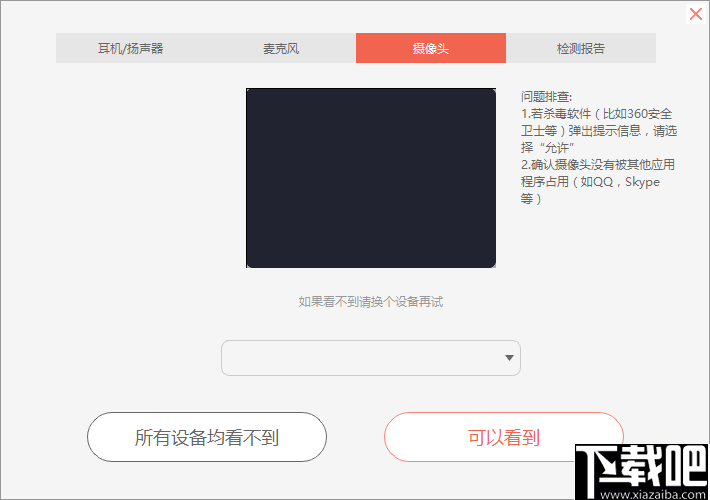
Task: Click 所有设备均看不到 button
Action: [207, 437]
